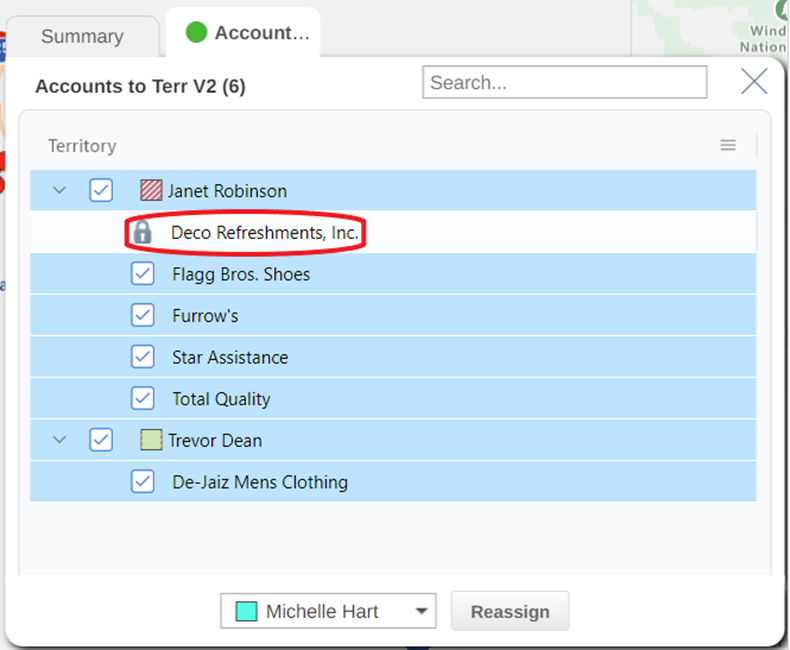Collapse the Janet Robinson territory group
The image size is (790, 650).
[x=59, y=190]
